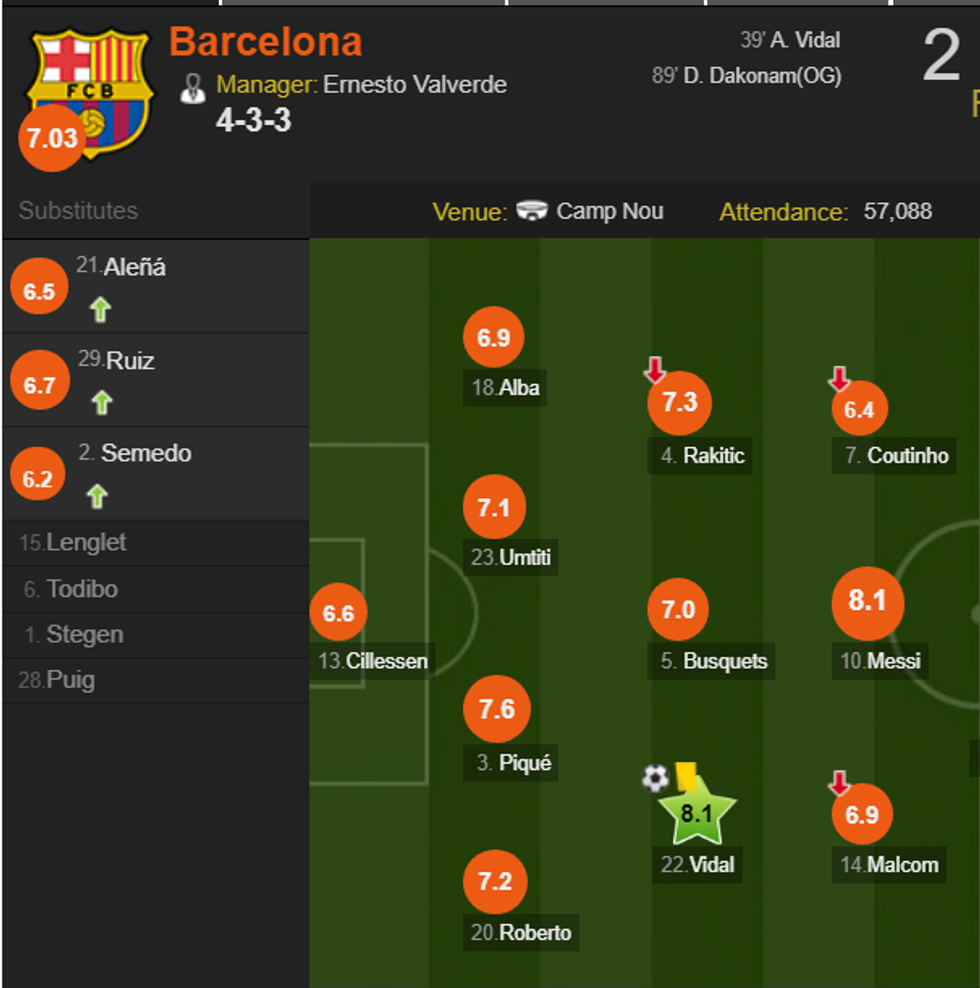Select substitute Lenglet in the list
This screenshot has height=988, width=980.
(86, 543)
